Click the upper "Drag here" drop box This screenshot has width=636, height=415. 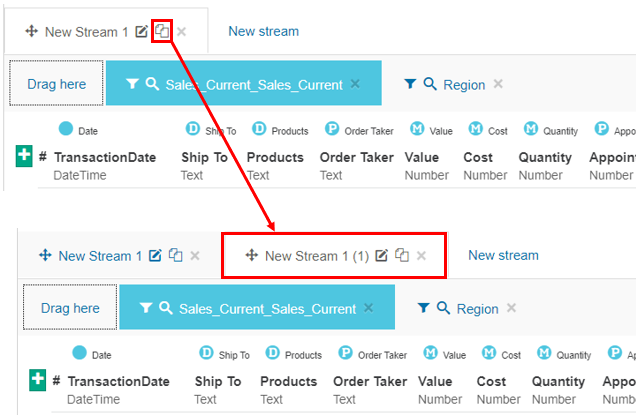[x=57, y=84]
